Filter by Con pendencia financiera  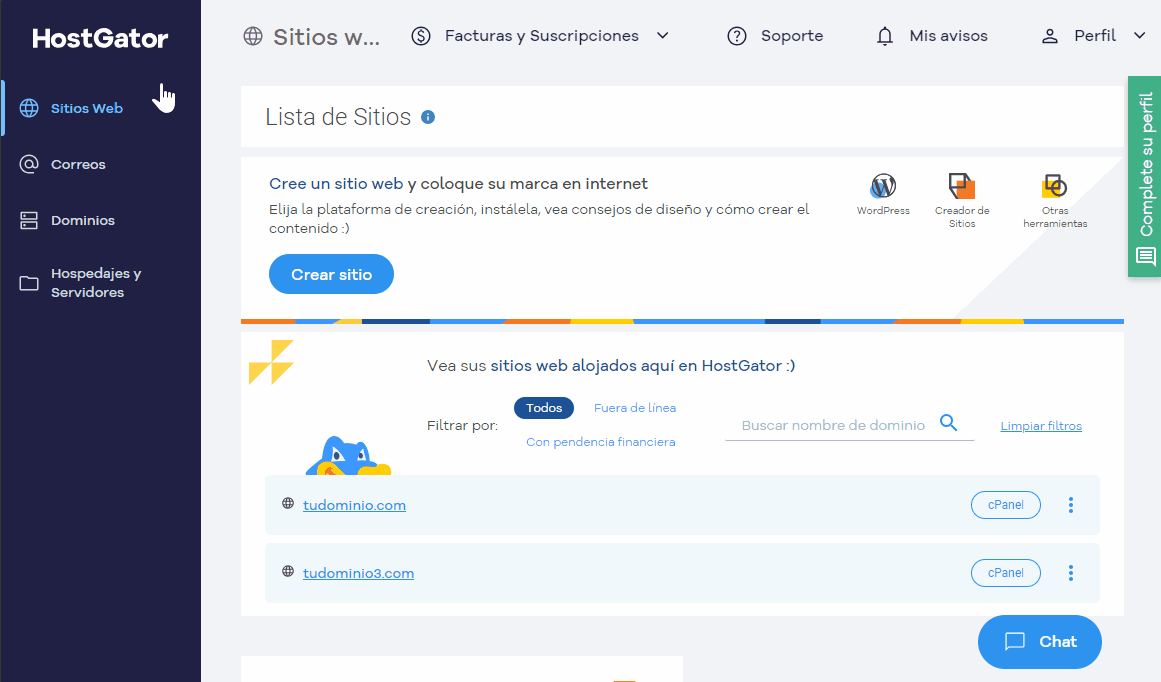[x=600, y=441]
